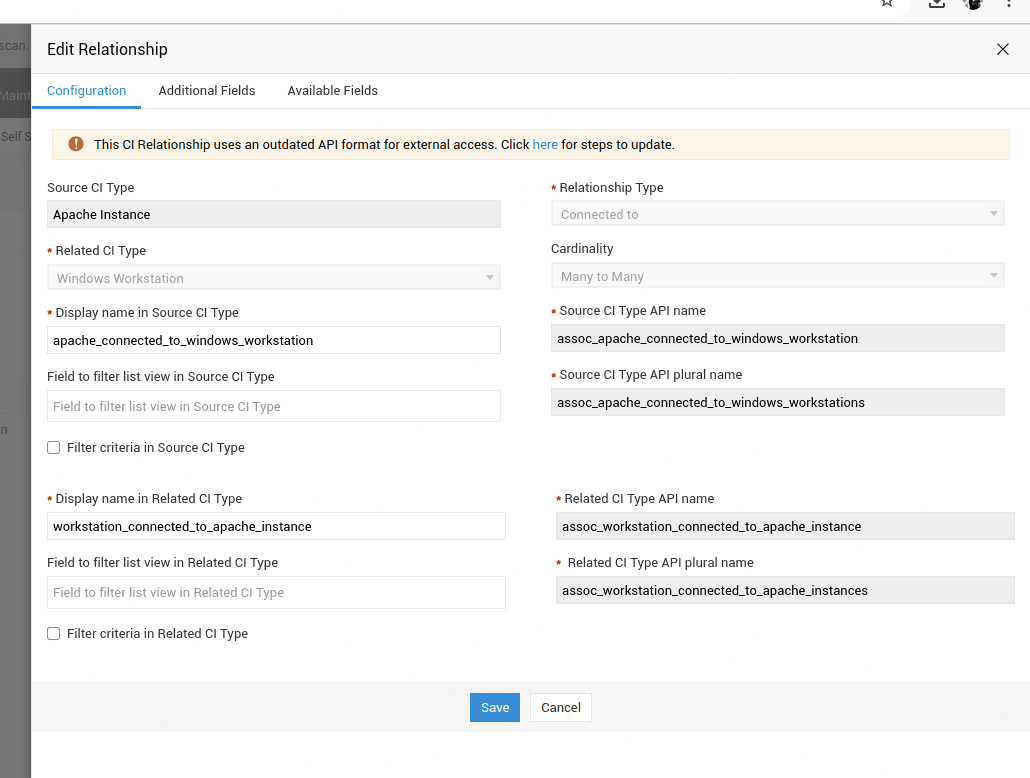
Task: Click the Related CI Type API name field
Action: coord(785,526)
